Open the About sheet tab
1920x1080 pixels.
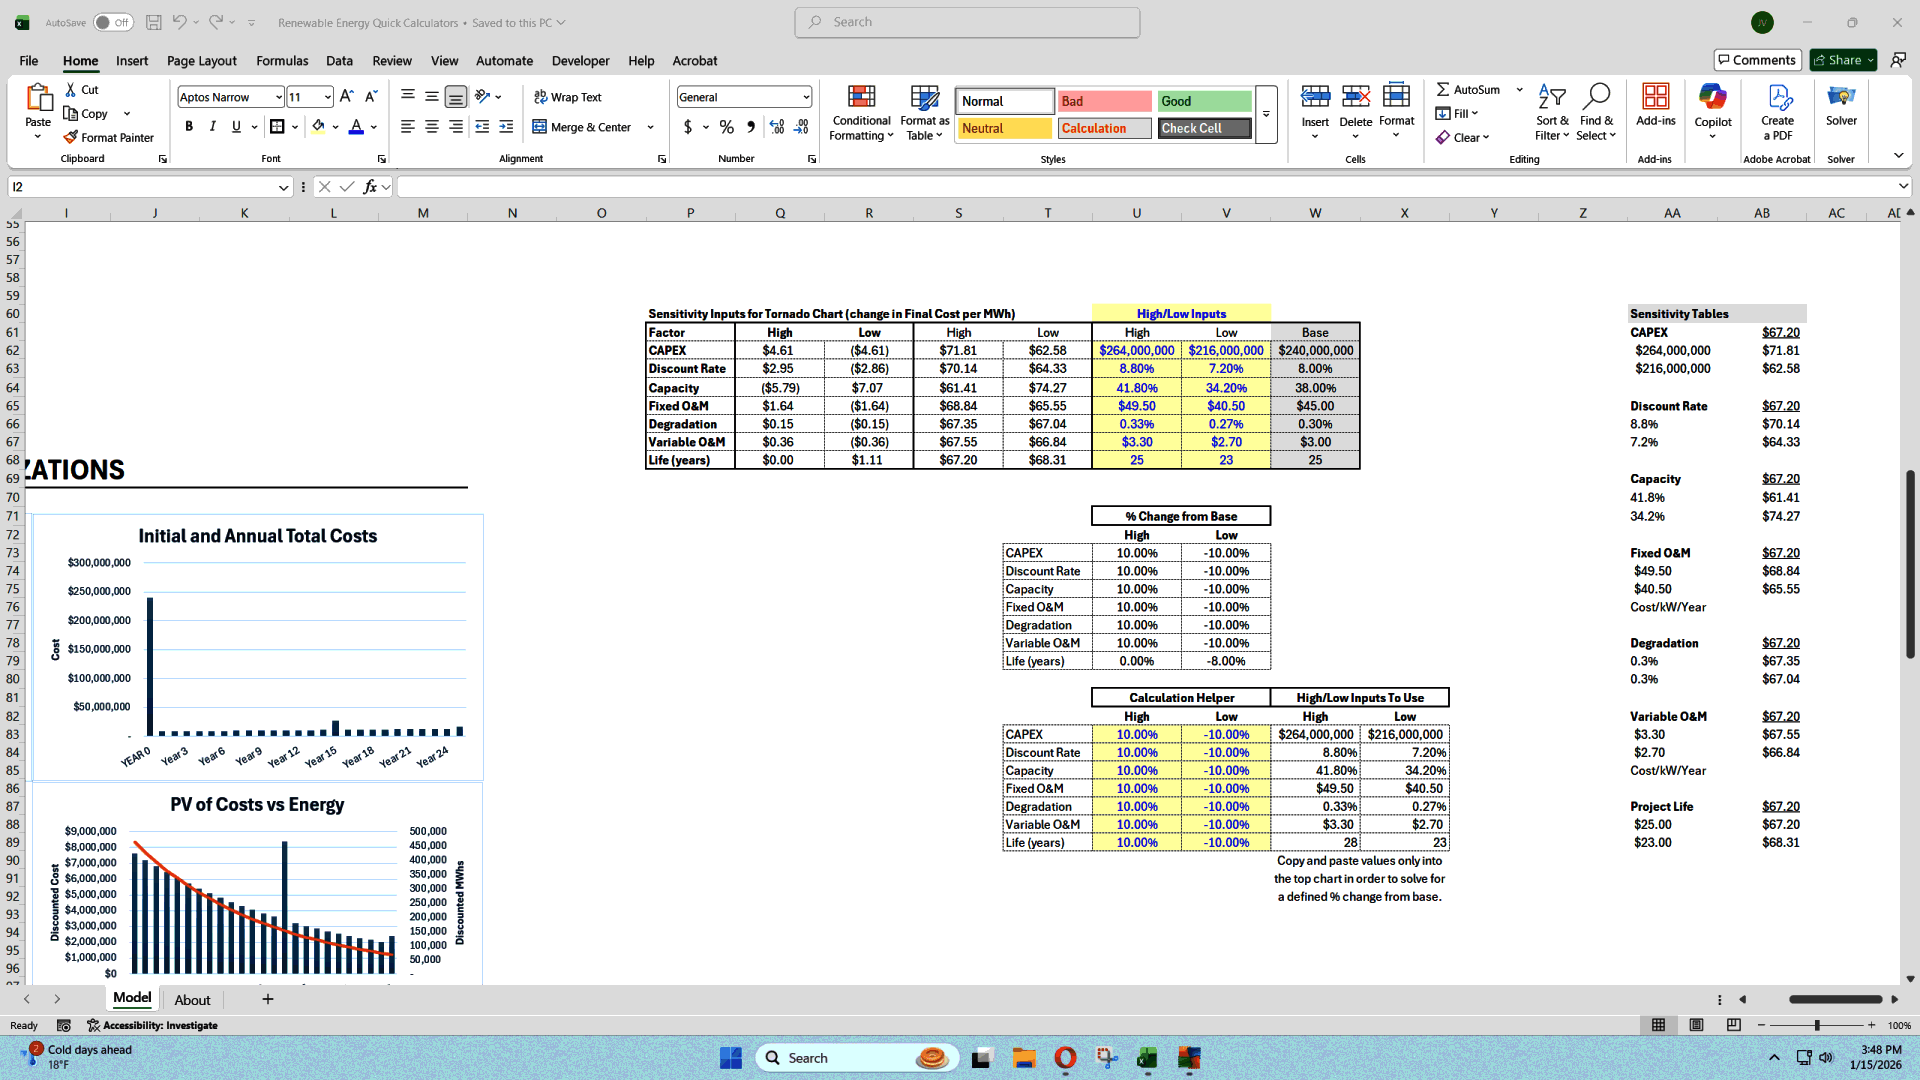pyautogui.click(x=192, y=999)
